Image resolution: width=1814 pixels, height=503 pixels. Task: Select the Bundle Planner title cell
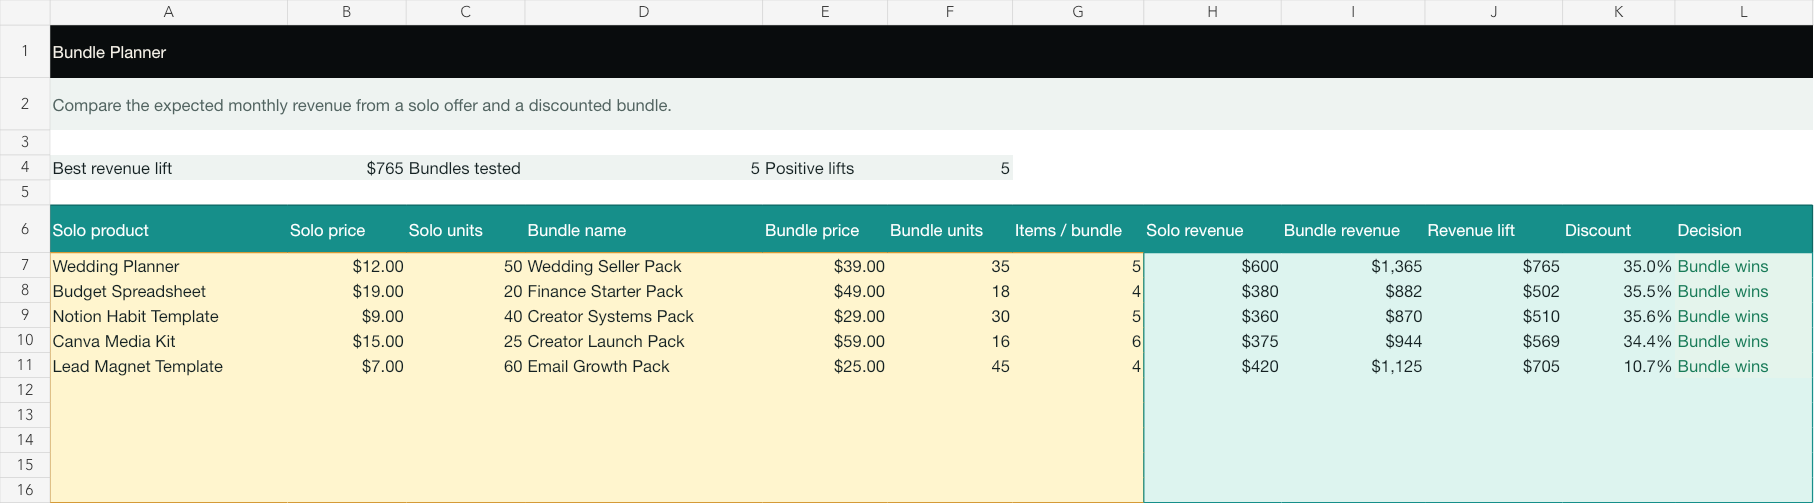[x=931, y=52]
